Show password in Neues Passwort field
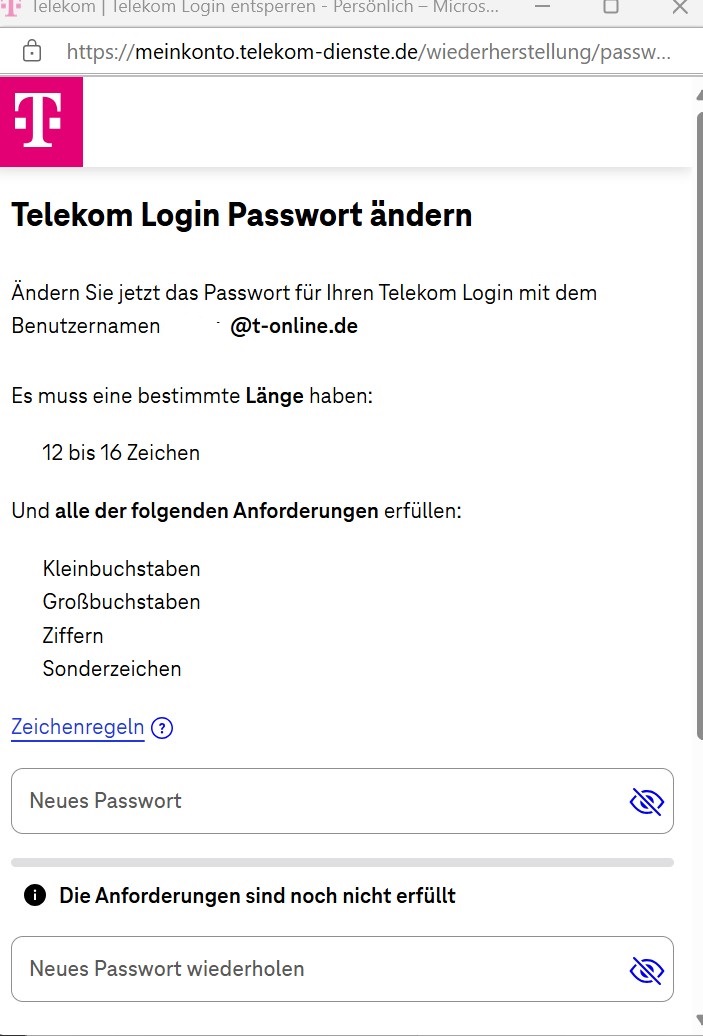The width and height of the screenshot is (703, 1036). 646,801
